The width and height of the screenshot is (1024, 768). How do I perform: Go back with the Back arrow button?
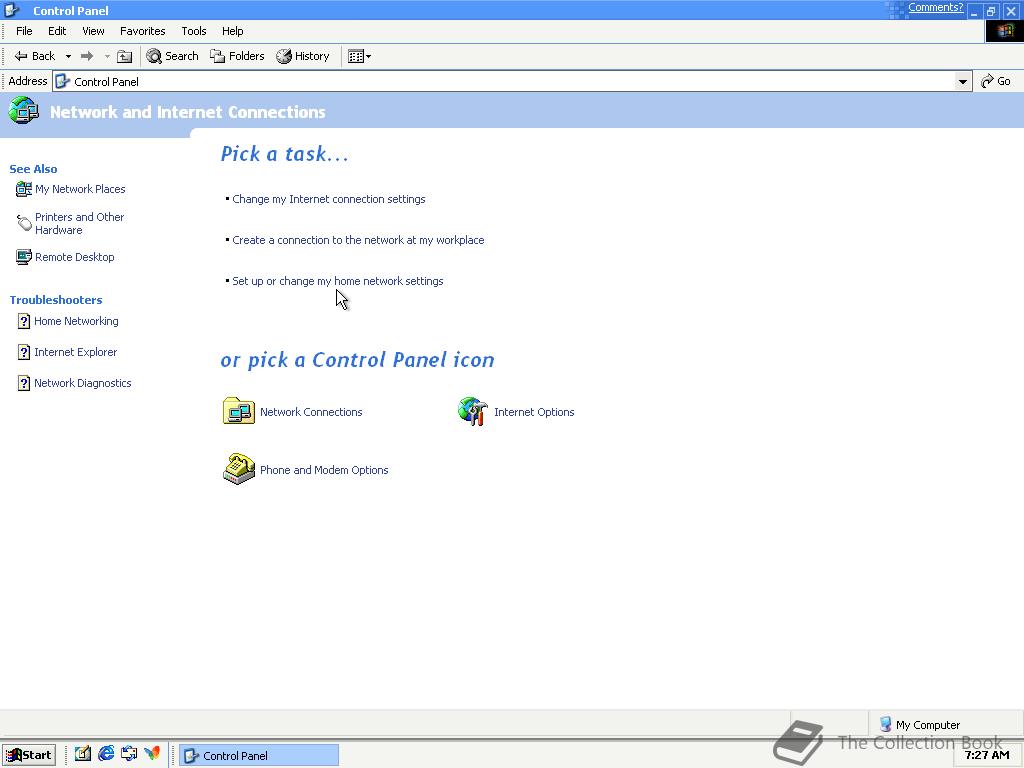(35, 56)
